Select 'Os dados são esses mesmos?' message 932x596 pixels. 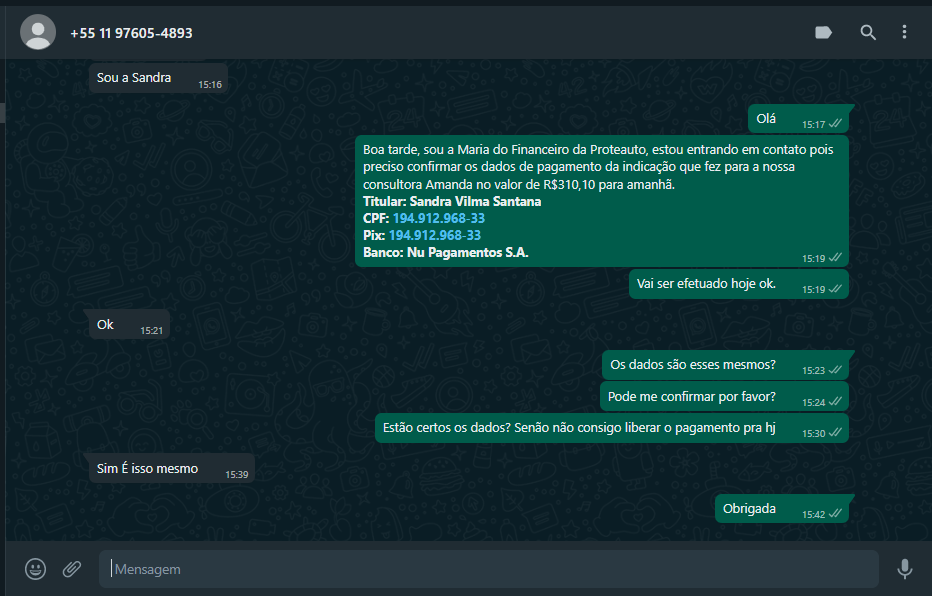[693, 365]
